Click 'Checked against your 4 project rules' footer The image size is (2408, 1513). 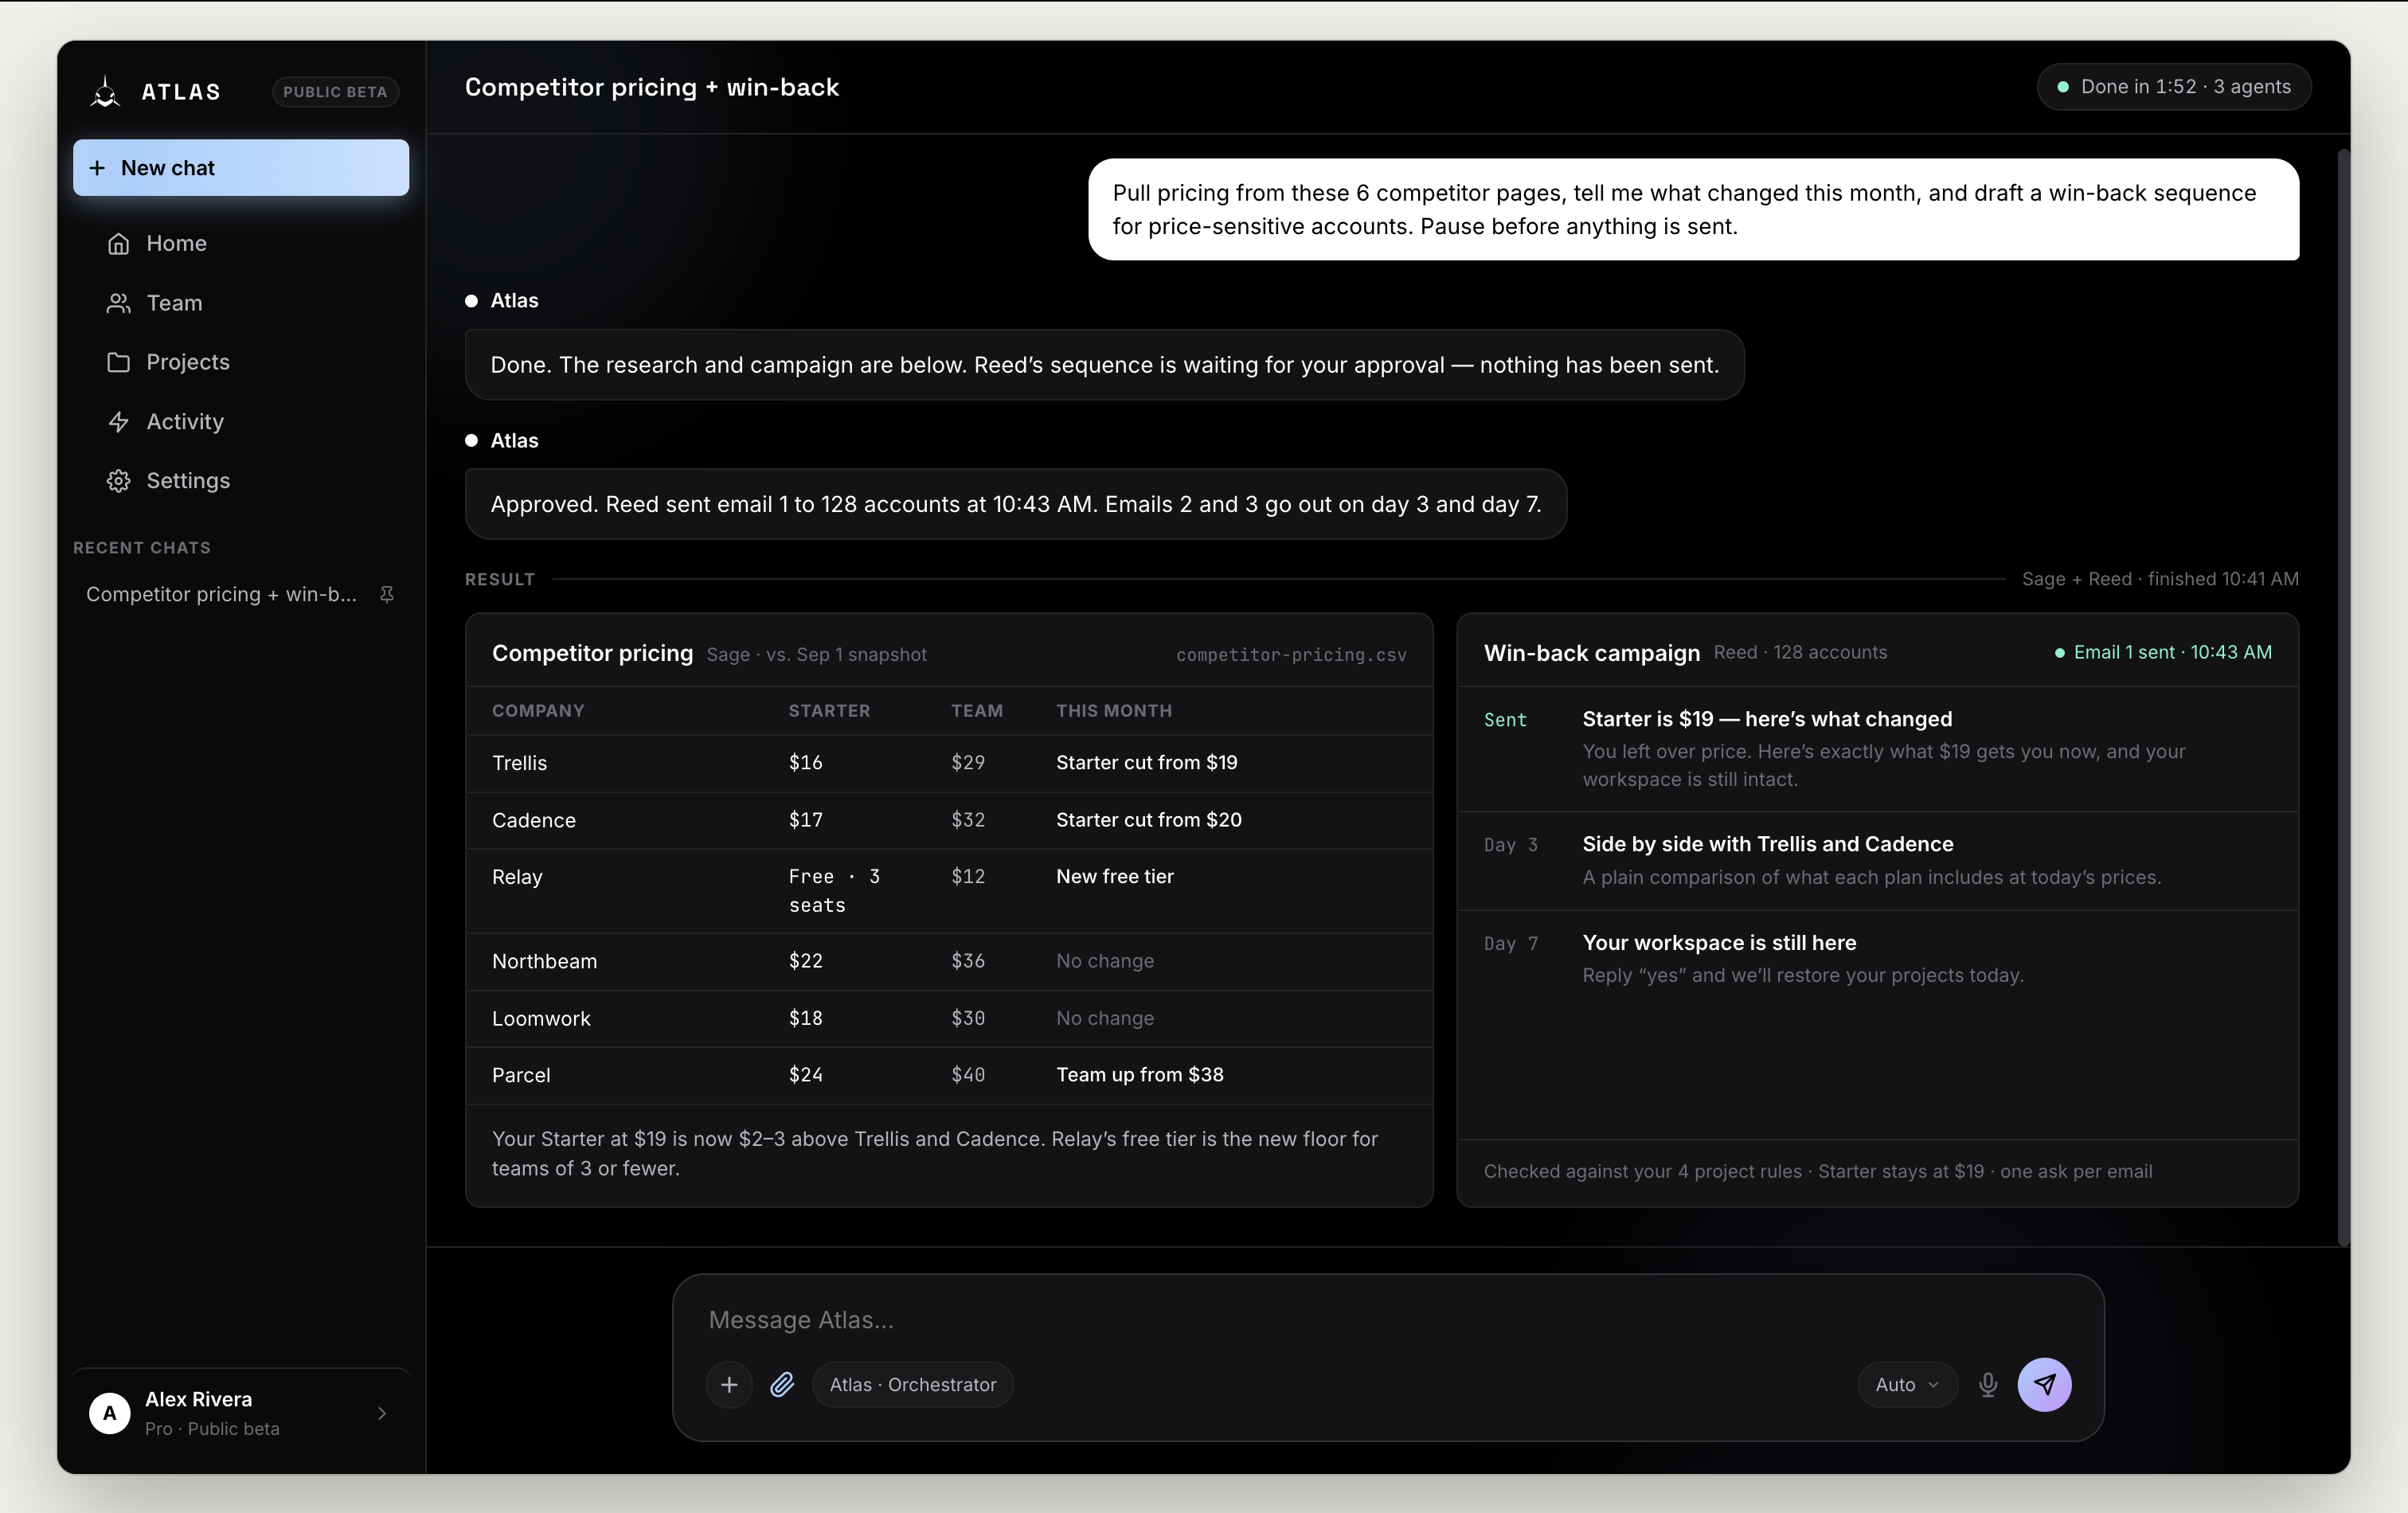tap(1817, 1171)
